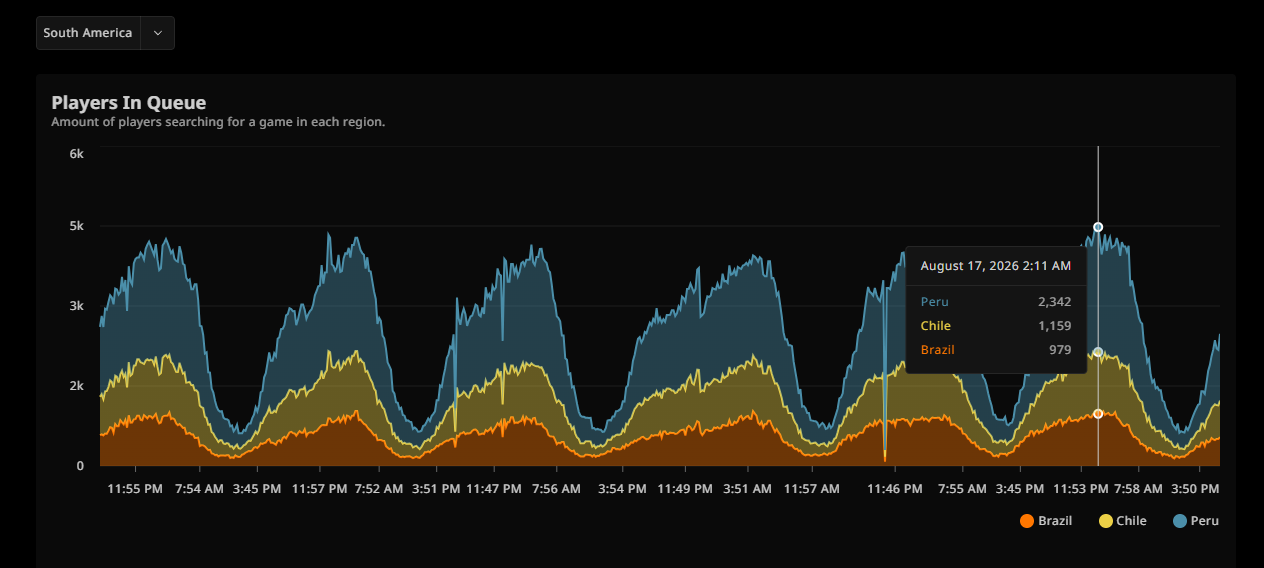Click the 11:46 PM x-axis label
The height and width of the screenshot is (568, 1264).
coord(895,489)
